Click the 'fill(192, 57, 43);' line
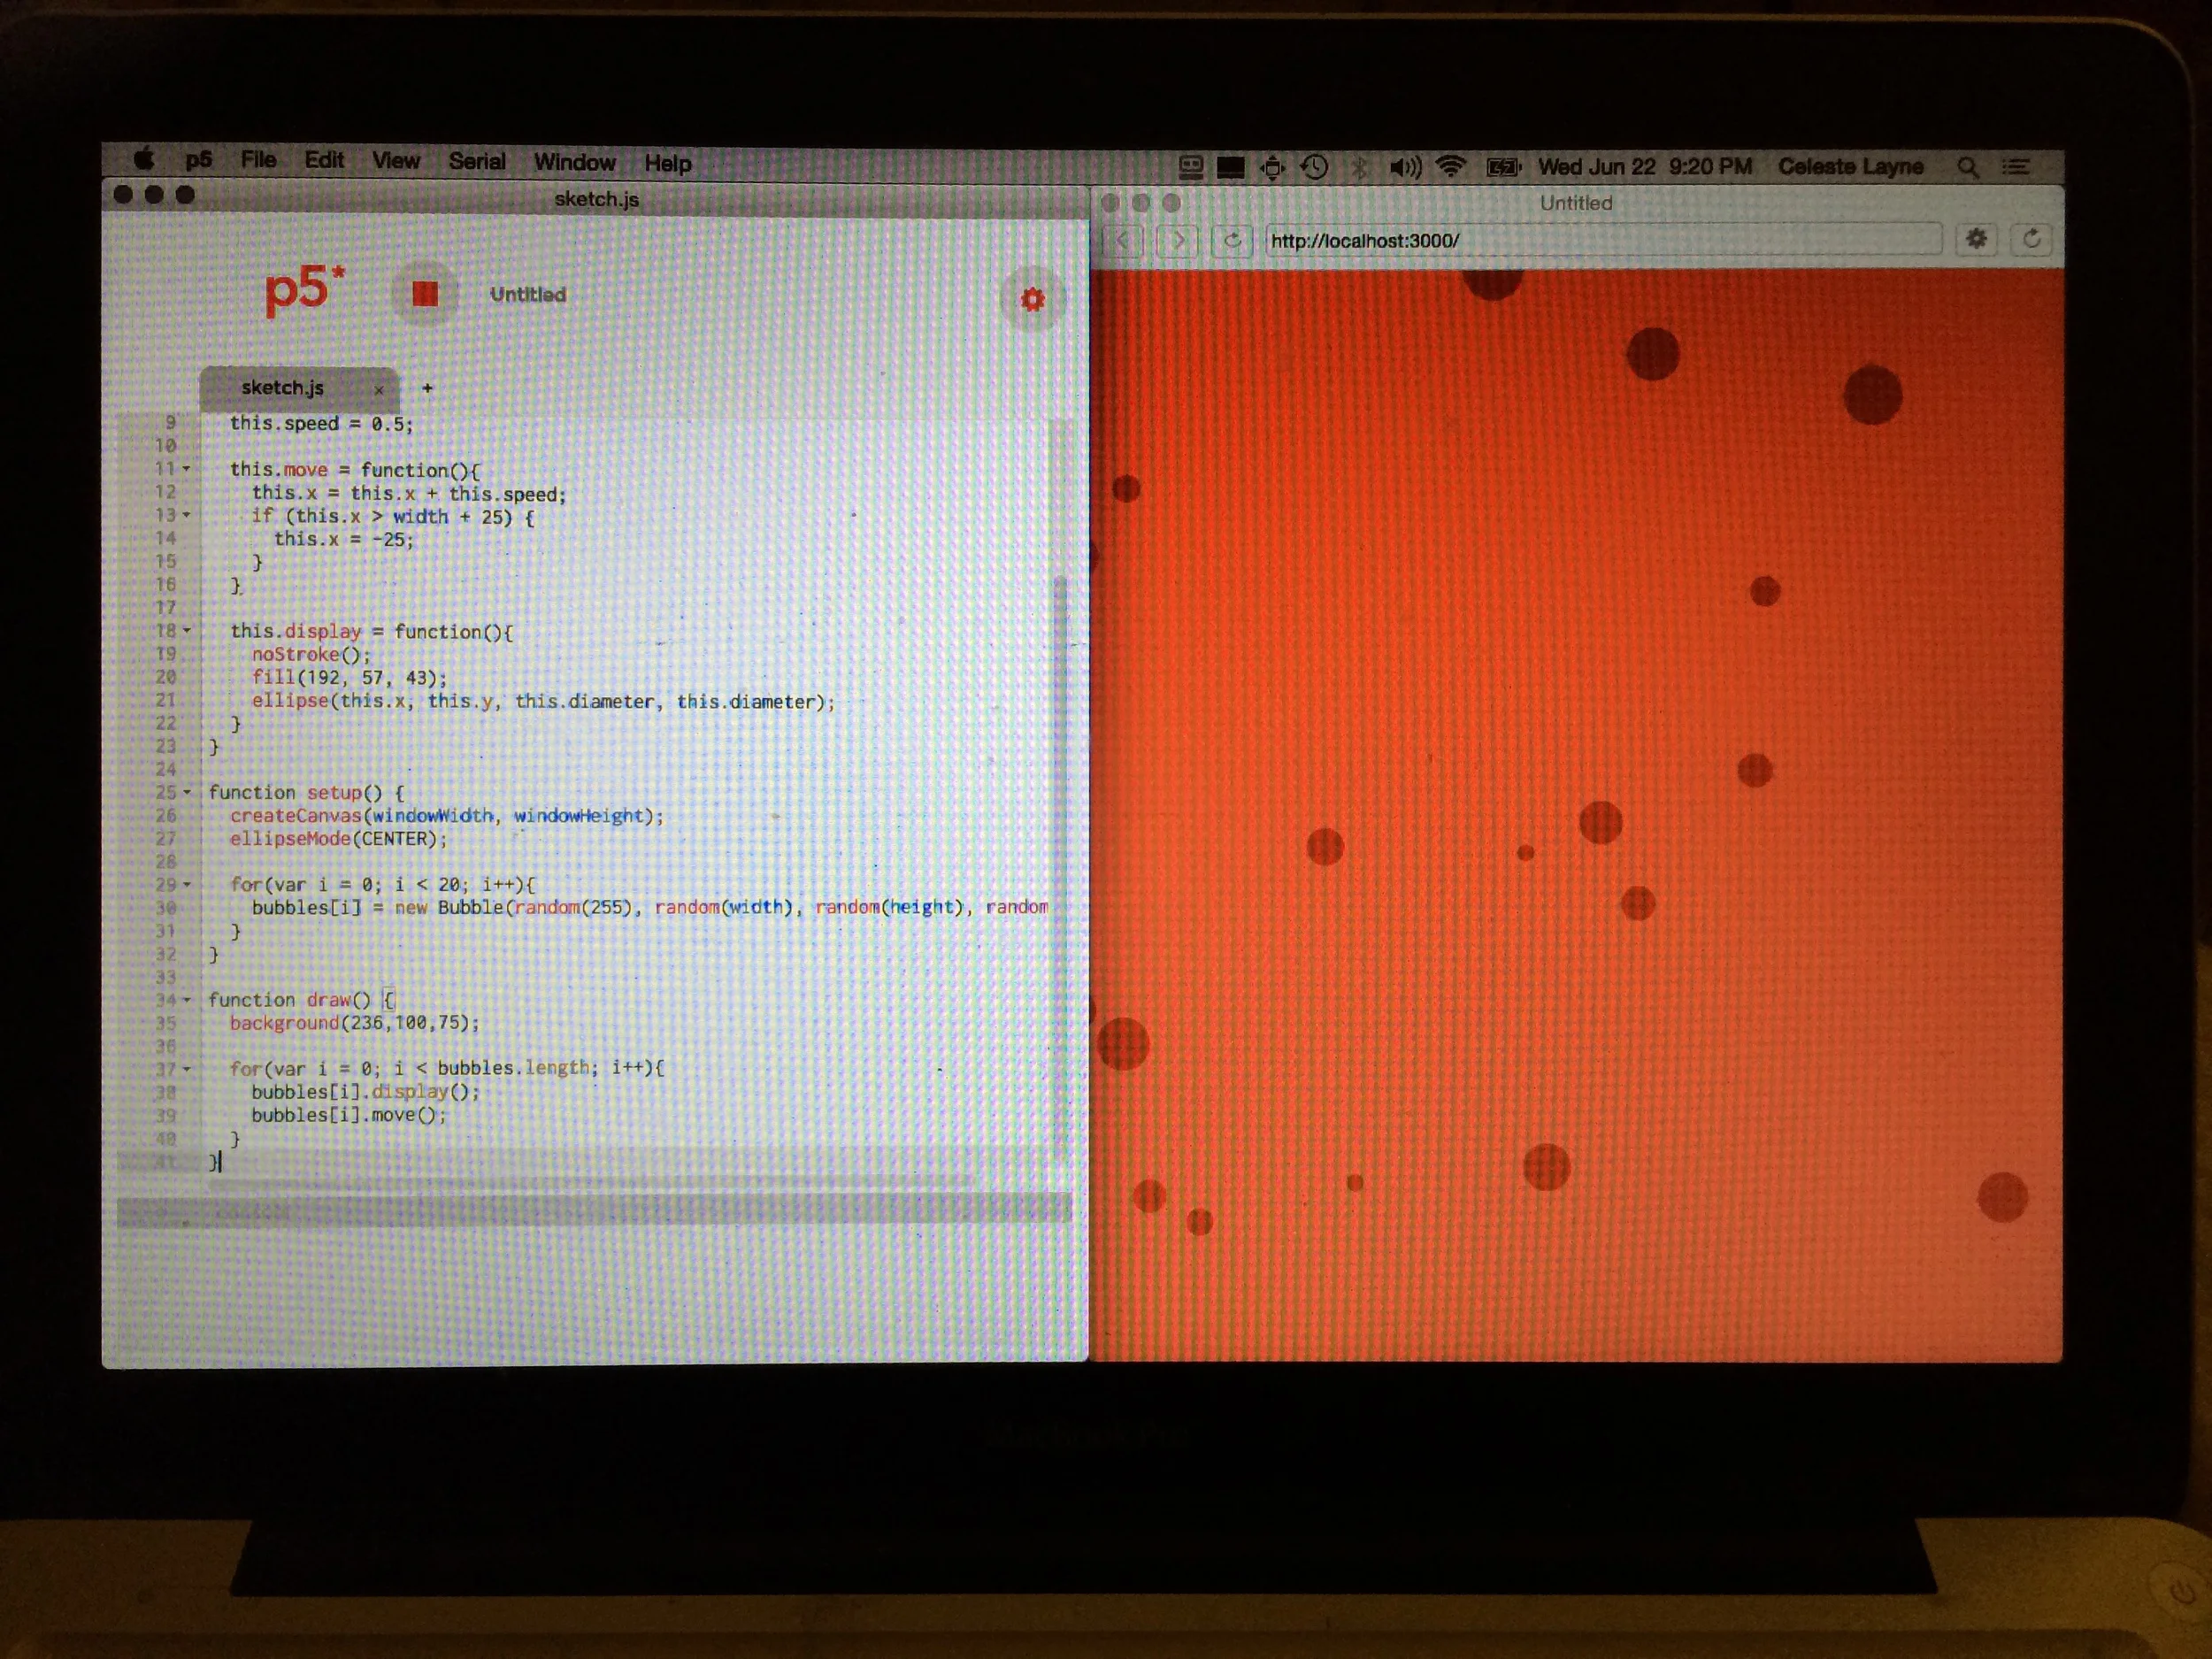Viewport: 2212px width, 1659px height. 349,678
